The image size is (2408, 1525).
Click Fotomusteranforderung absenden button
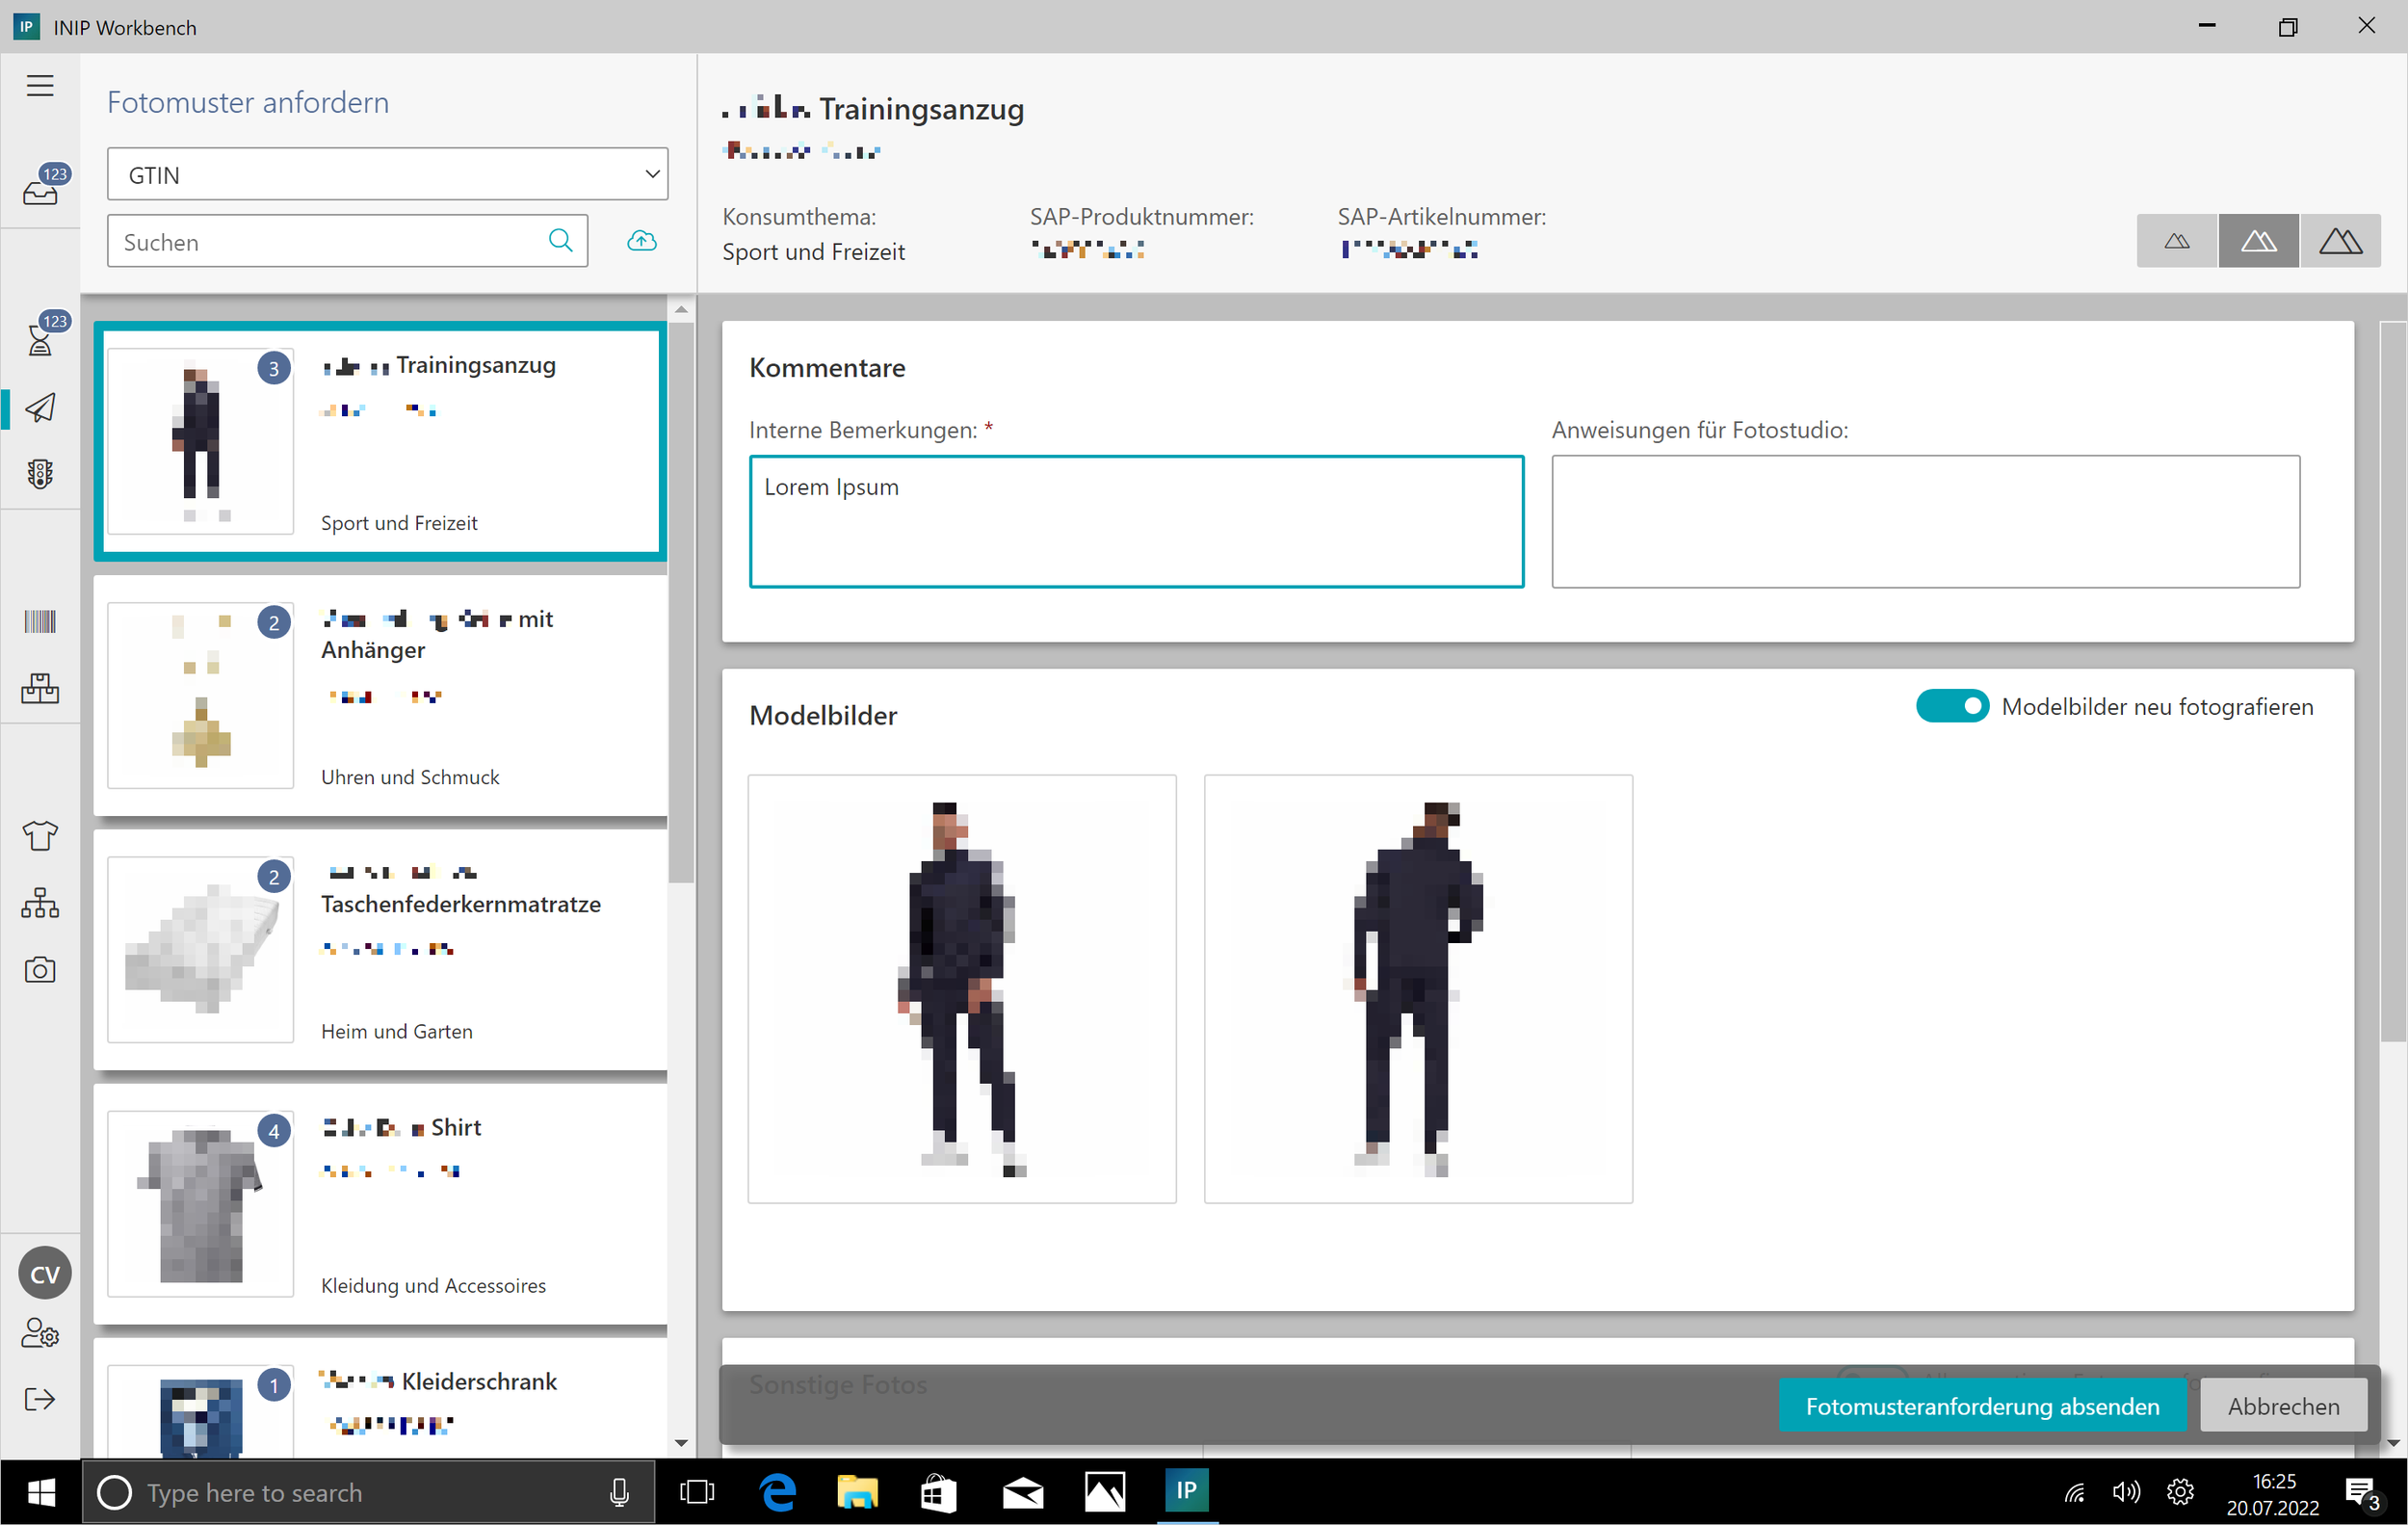pyautogui.click(x=1981, y=1406)
